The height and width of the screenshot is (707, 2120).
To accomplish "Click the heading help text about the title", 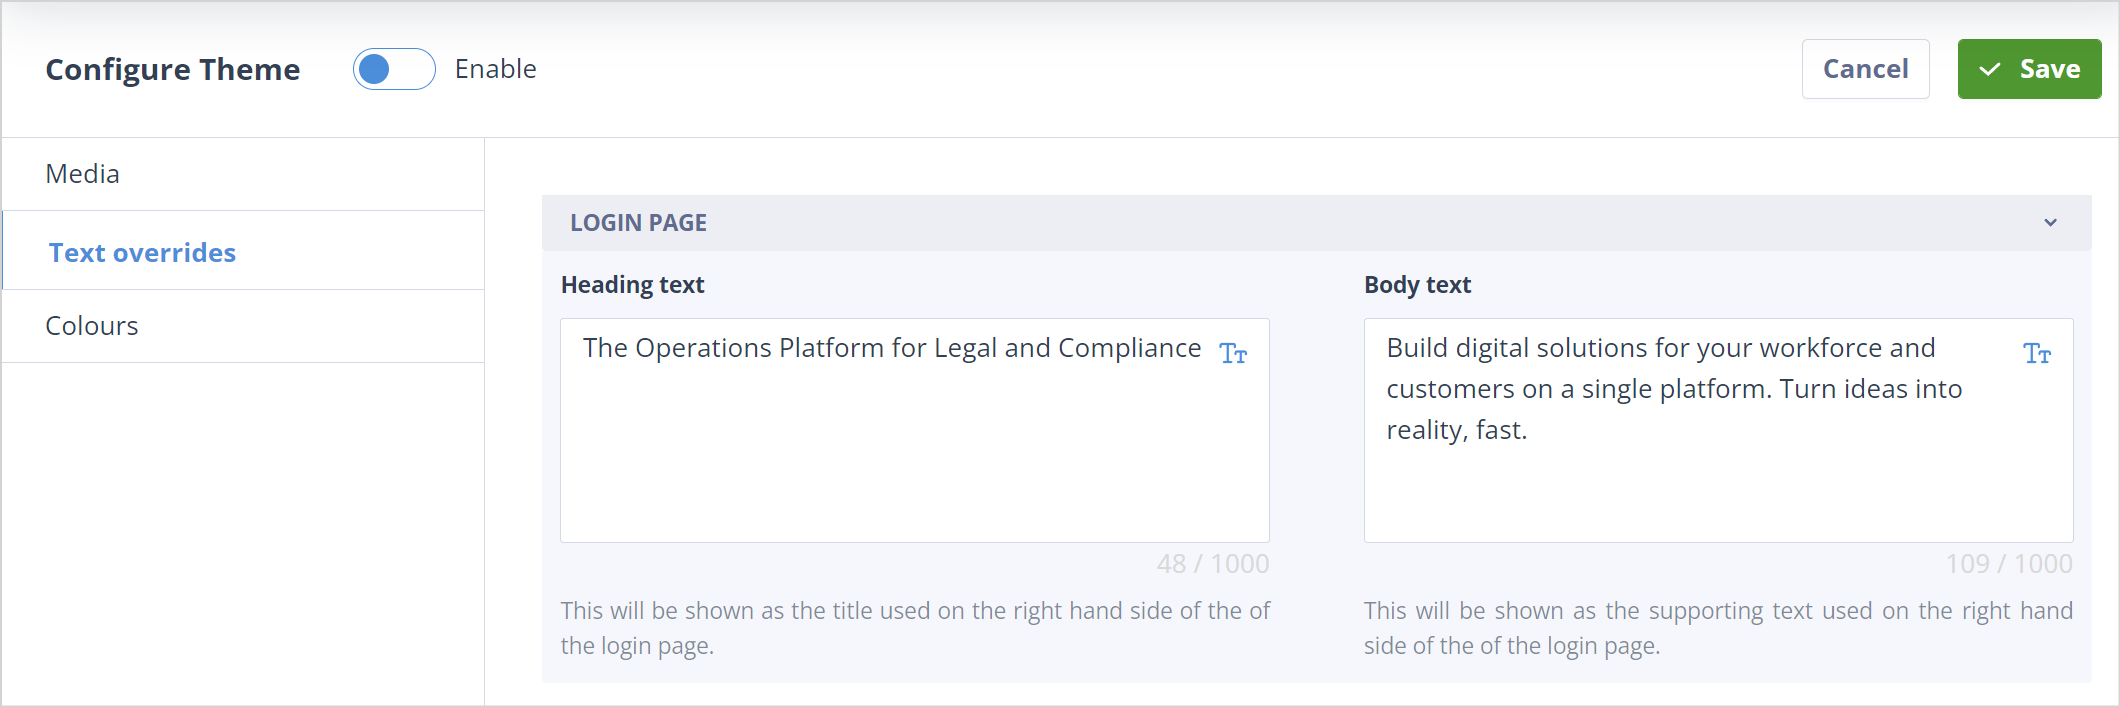I will point(915,628).
